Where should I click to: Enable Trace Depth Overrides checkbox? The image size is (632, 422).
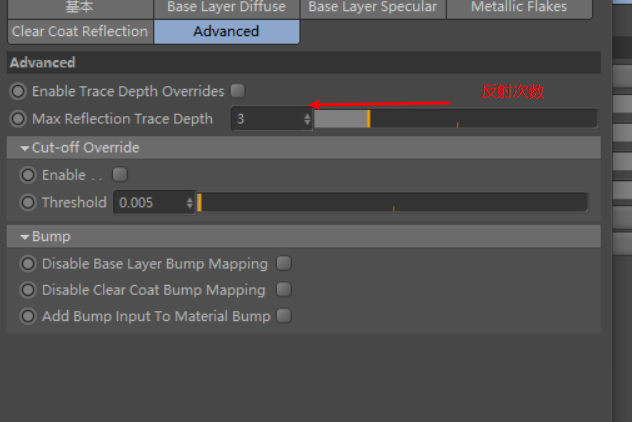click(237, 91)
